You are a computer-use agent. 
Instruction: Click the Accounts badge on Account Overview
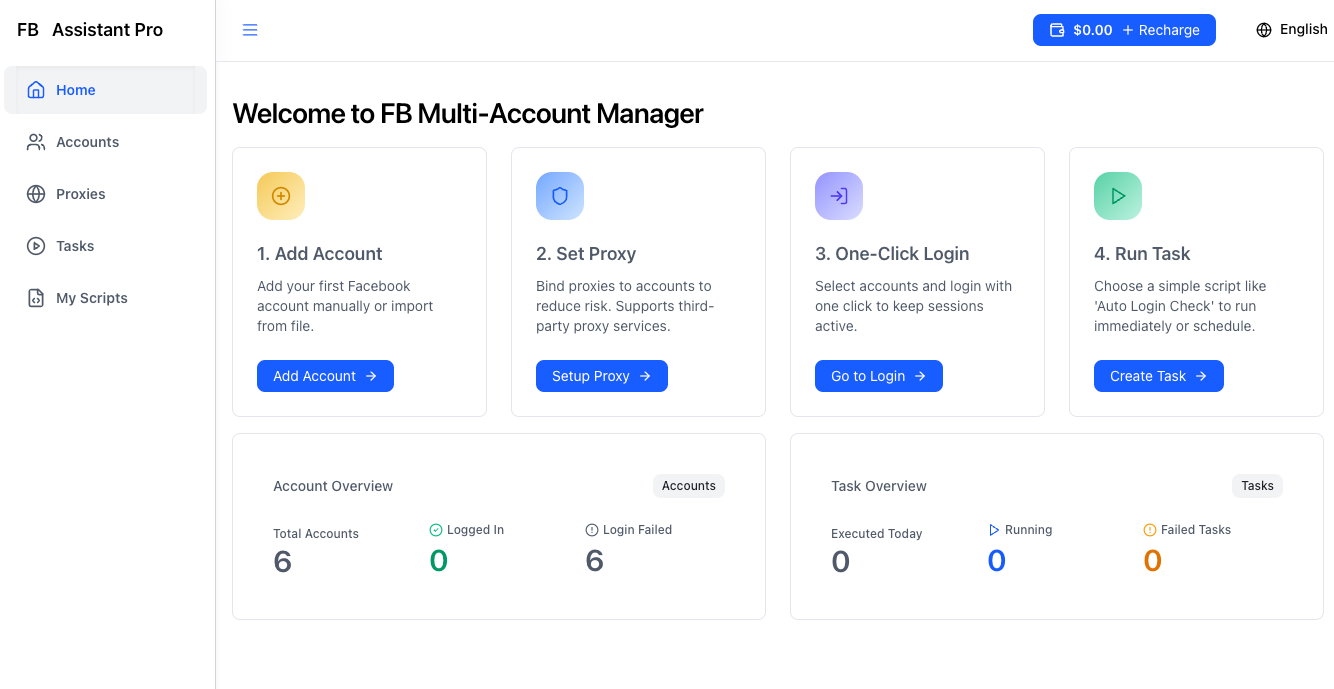[x=688, y=485]
